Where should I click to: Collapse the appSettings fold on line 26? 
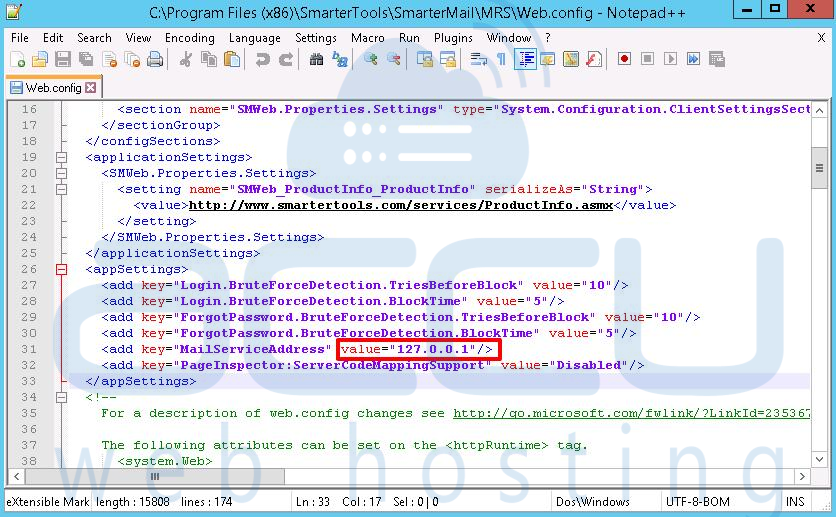[61, 269]
